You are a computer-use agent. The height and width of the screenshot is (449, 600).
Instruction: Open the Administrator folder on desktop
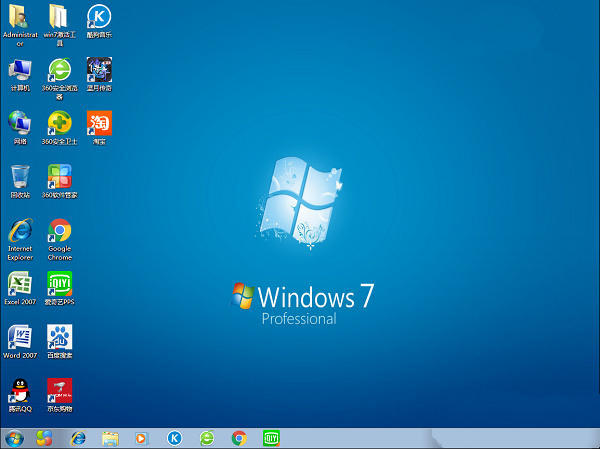click(x=19, y=18)
